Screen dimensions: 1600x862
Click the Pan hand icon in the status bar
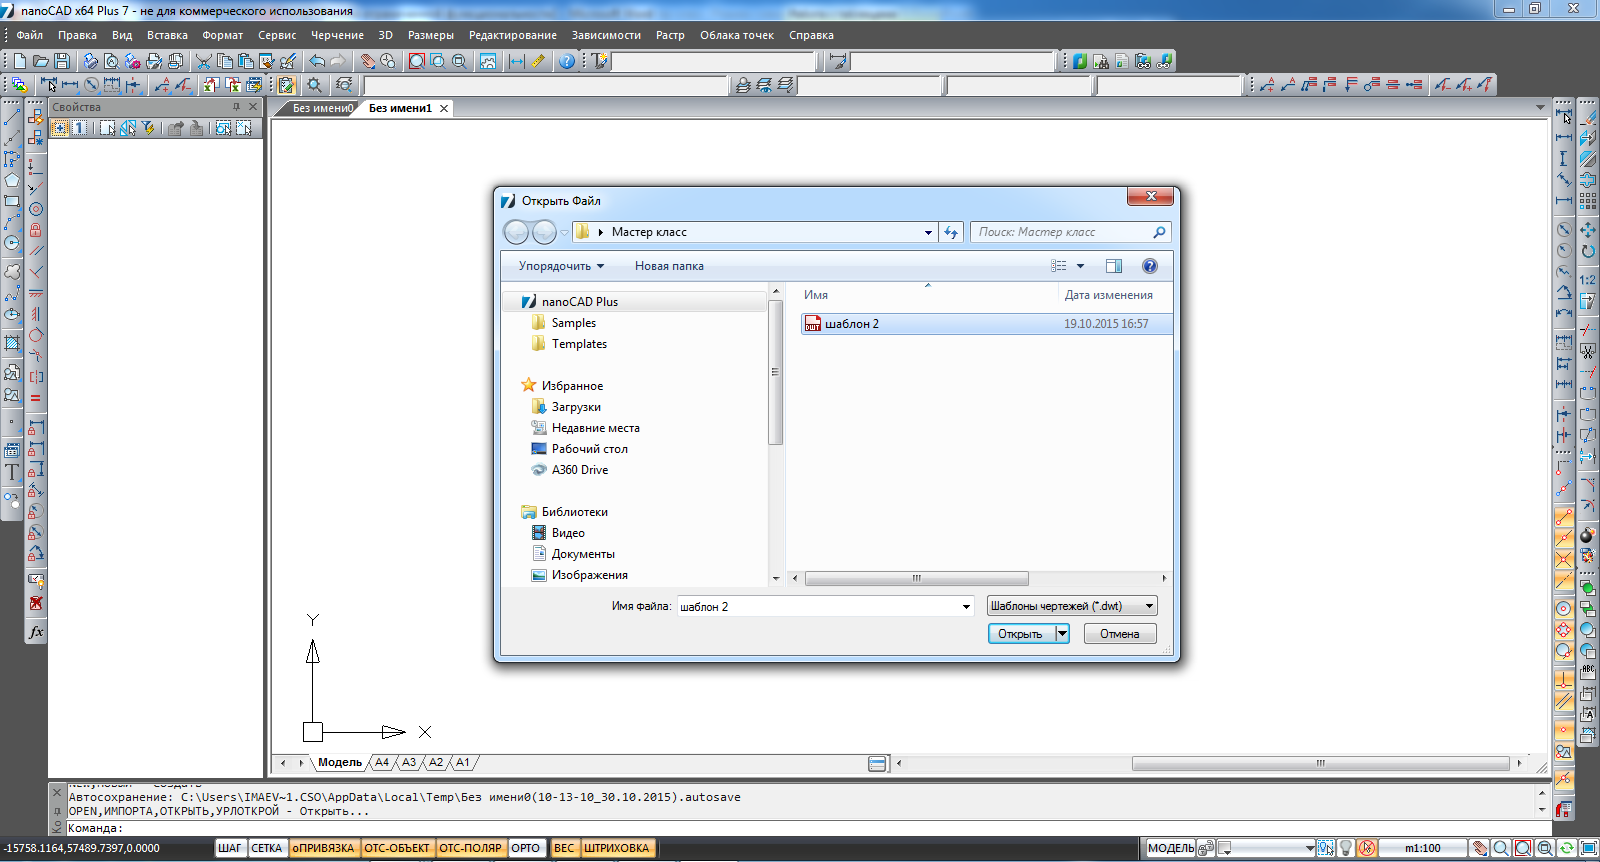[x=1480, y=848]
